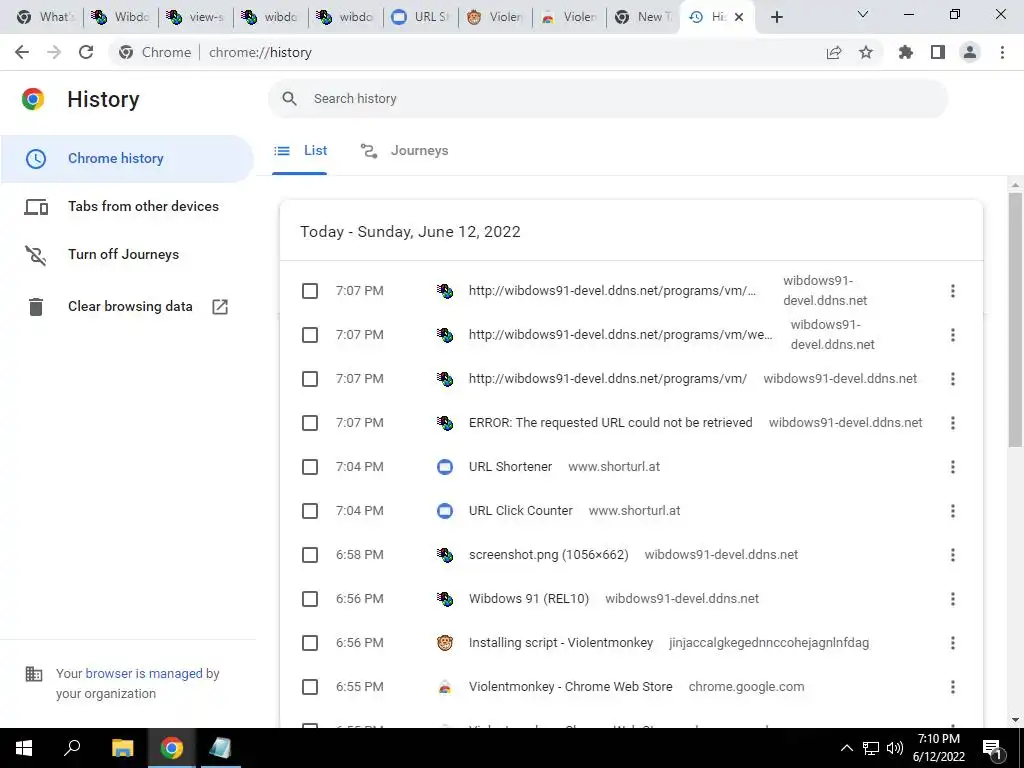Open the screenshot.png (1056×662) history link

click(x=549, y=555)
